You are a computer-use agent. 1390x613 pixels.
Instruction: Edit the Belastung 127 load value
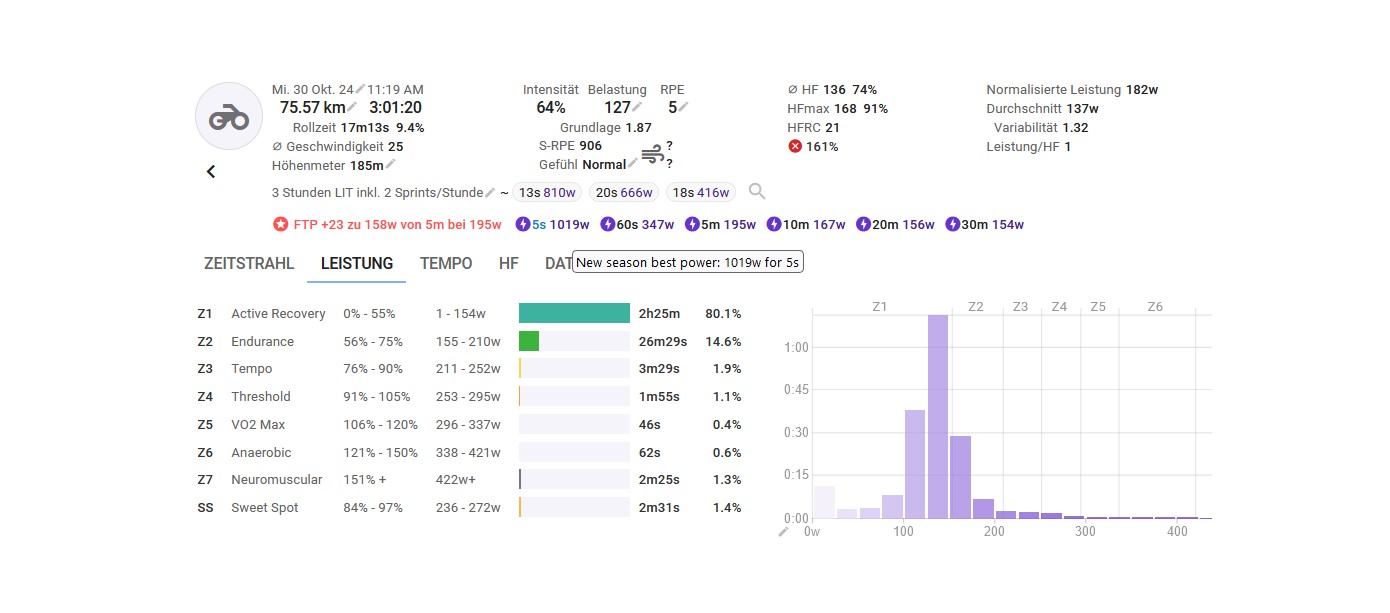(637, 108)
